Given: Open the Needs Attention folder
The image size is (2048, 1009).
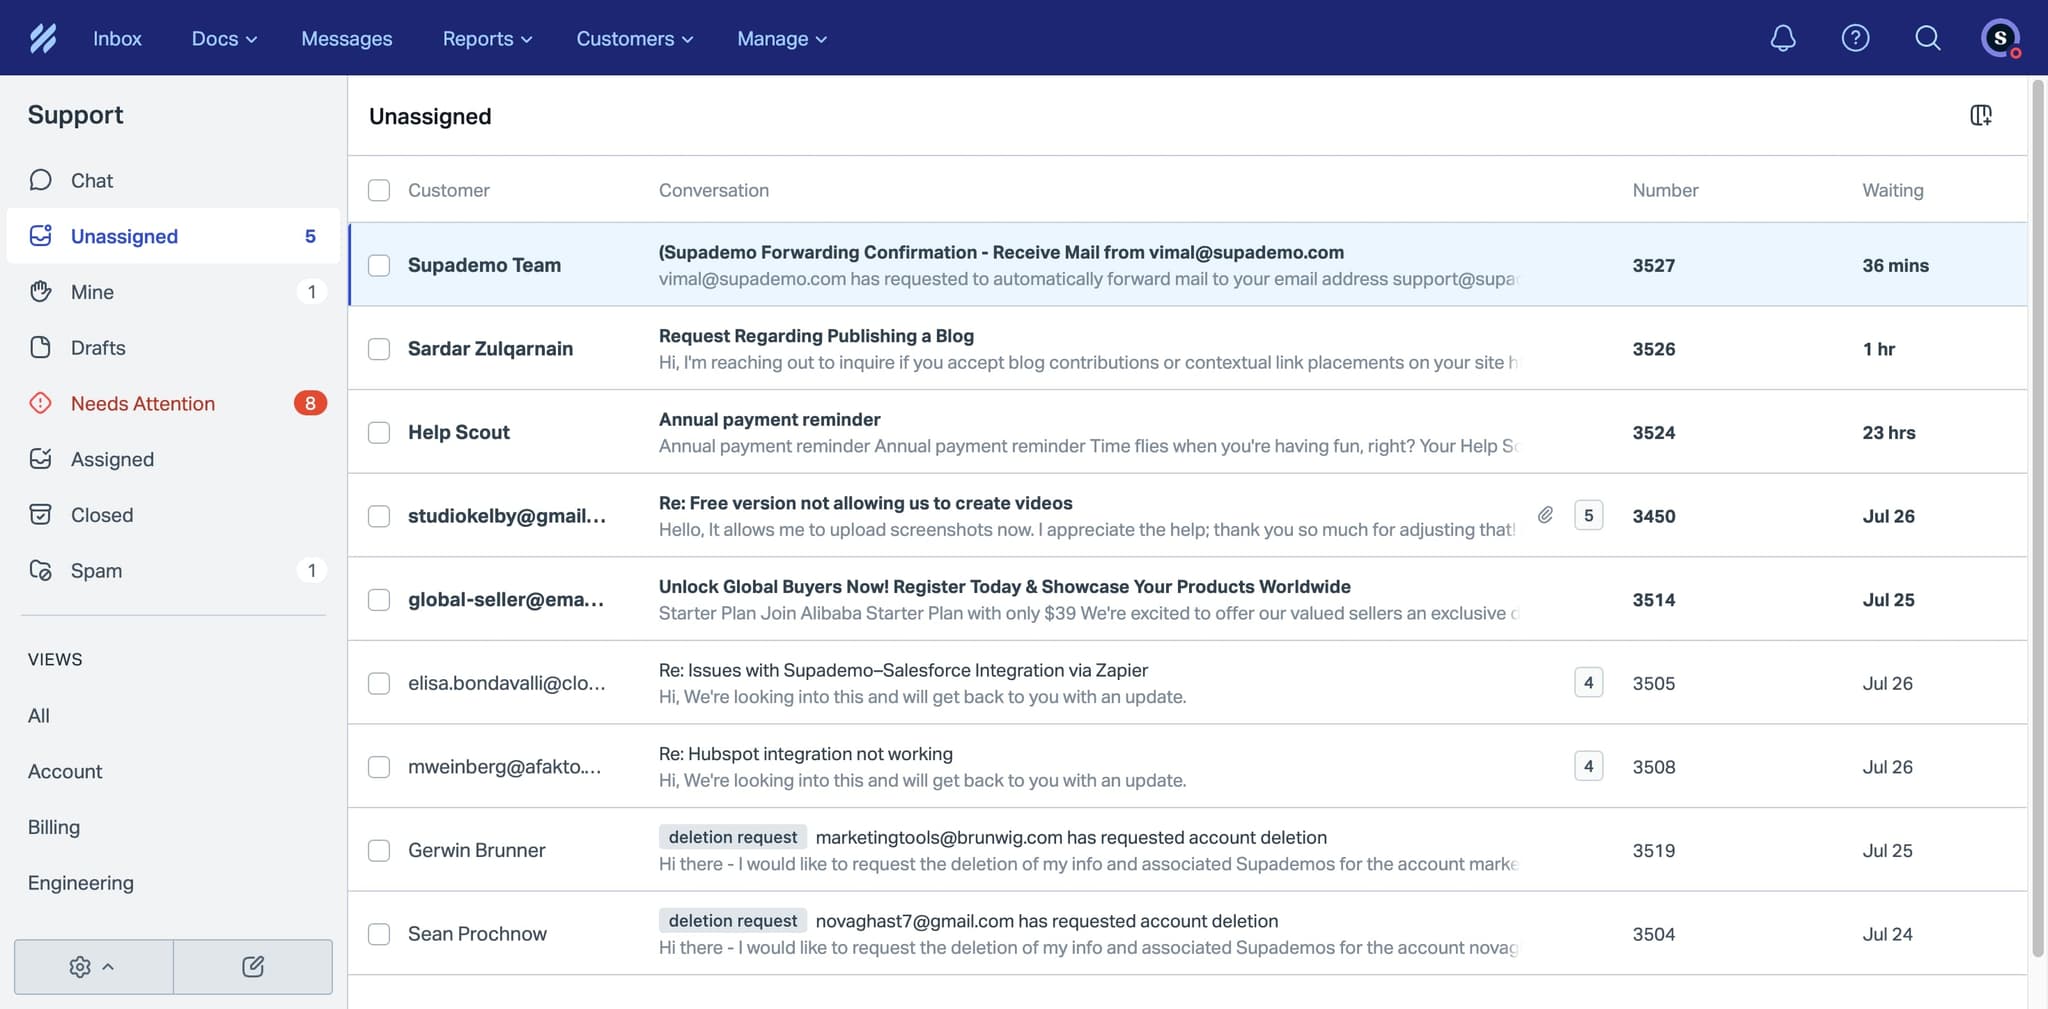Looking at the screenshot, I should [143, 403].
